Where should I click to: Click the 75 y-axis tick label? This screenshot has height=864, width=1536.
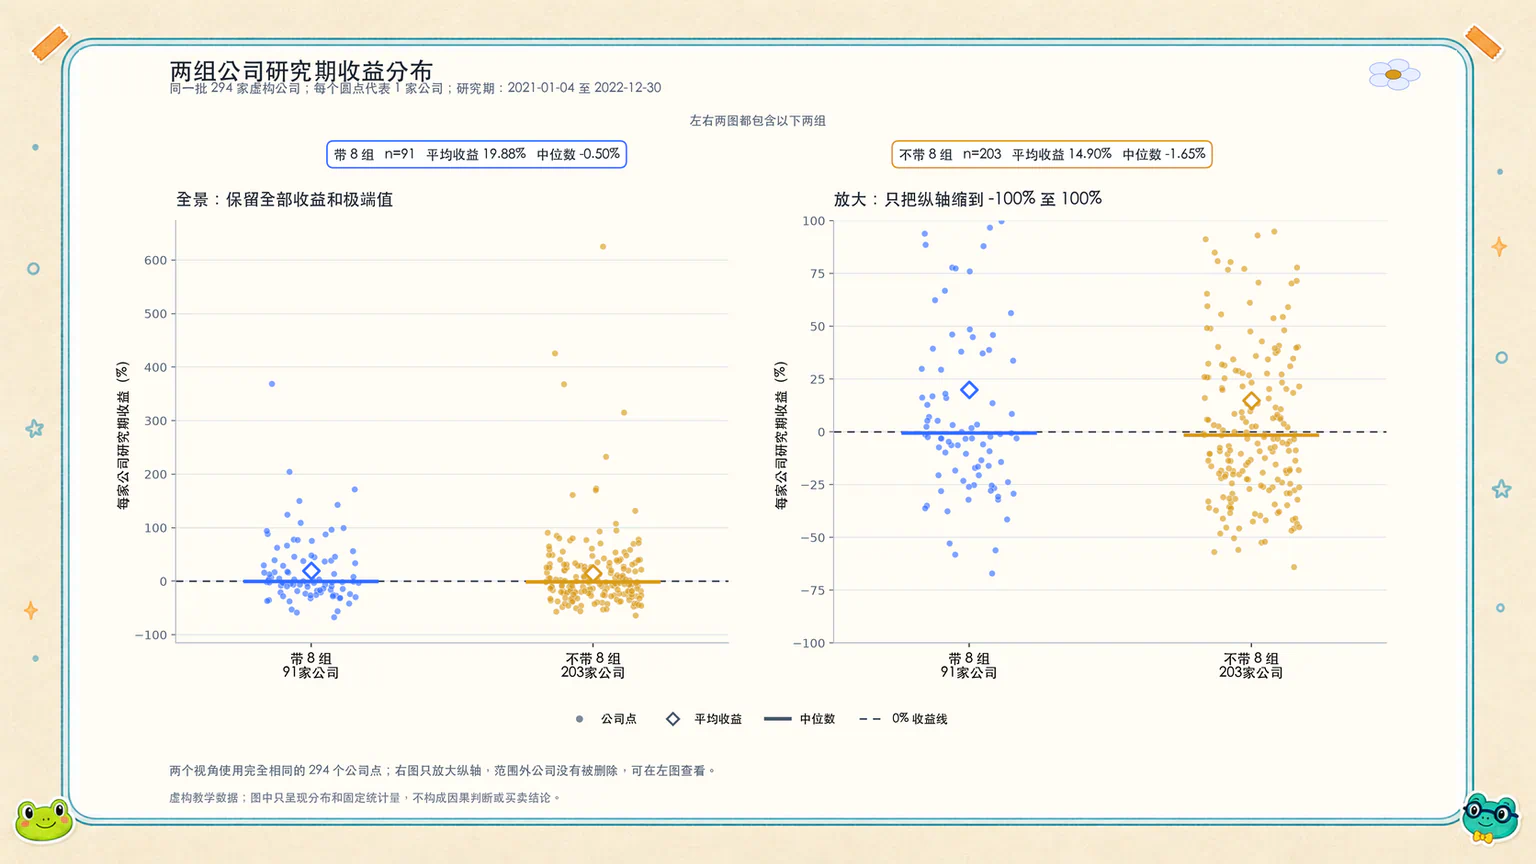click(x=817, y=274)
